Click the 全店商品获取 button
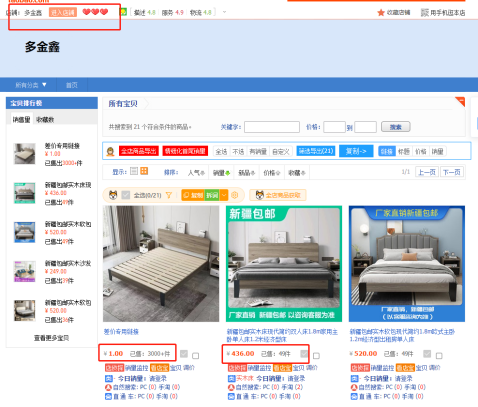Screen dimensions: 478x407 coord(278,195)
